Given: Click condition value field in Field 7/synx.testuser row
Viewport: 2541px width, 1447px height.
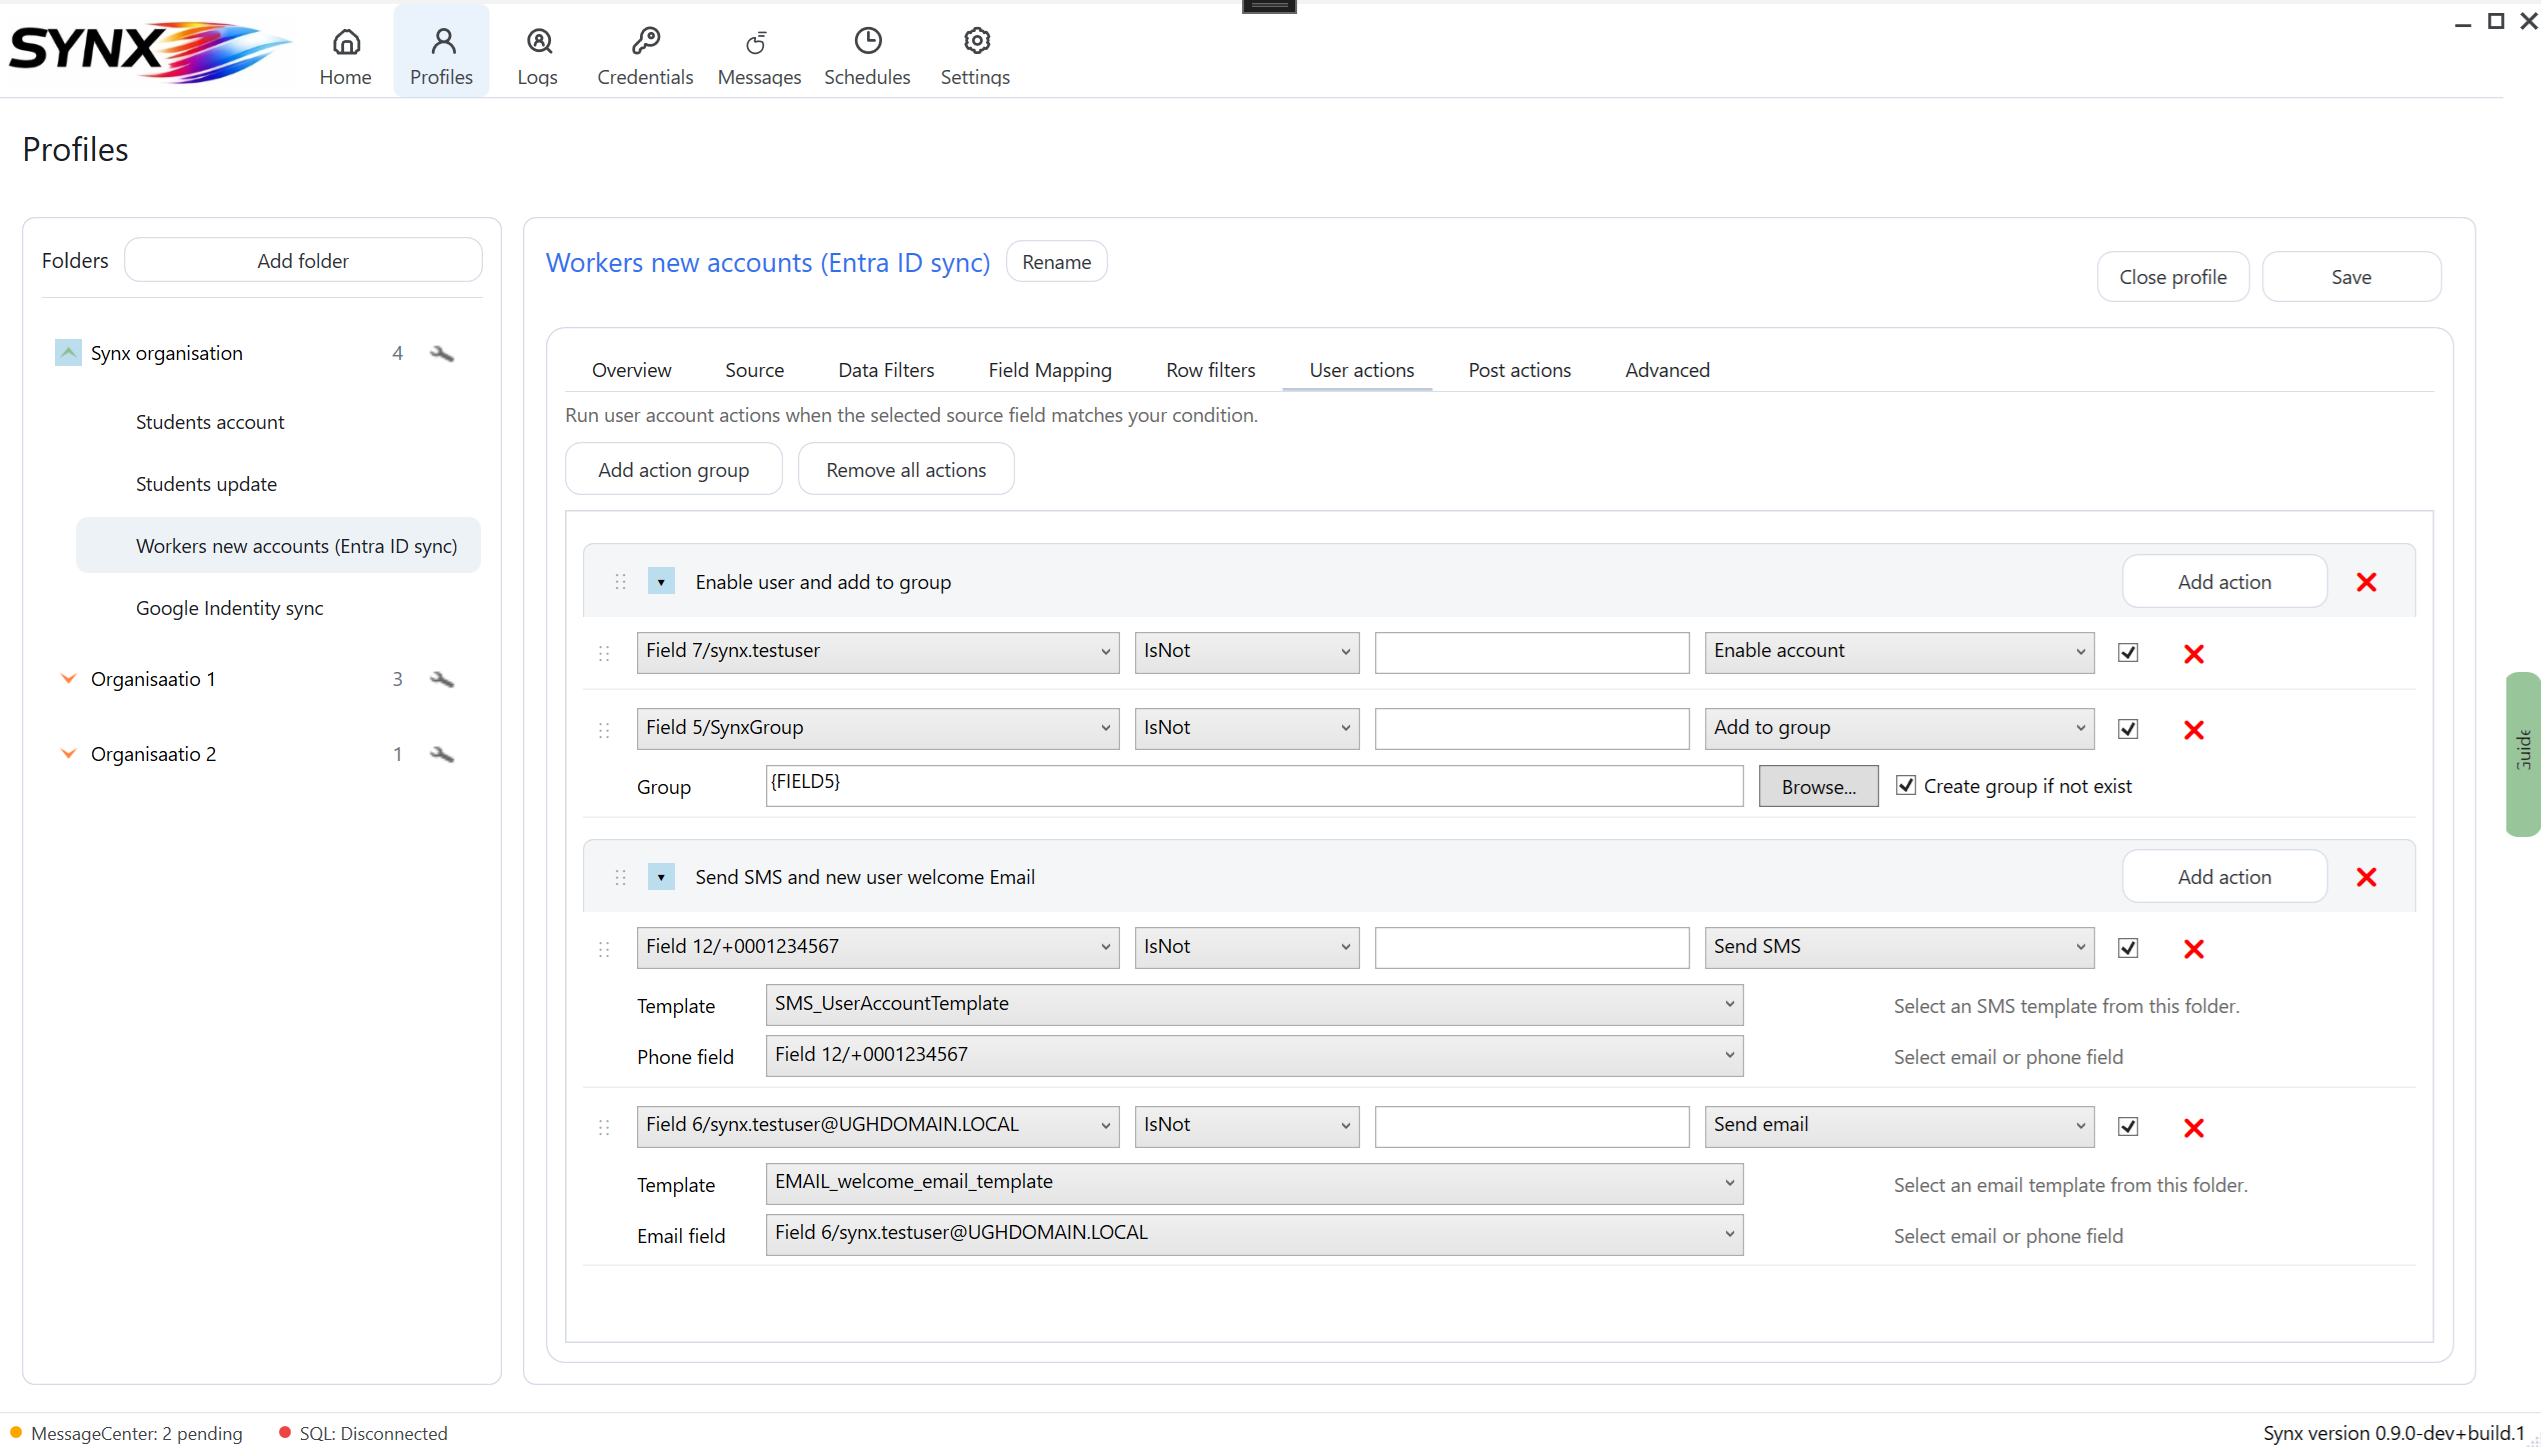Looking at the screenshot, I should click(x=1532, y=652).
